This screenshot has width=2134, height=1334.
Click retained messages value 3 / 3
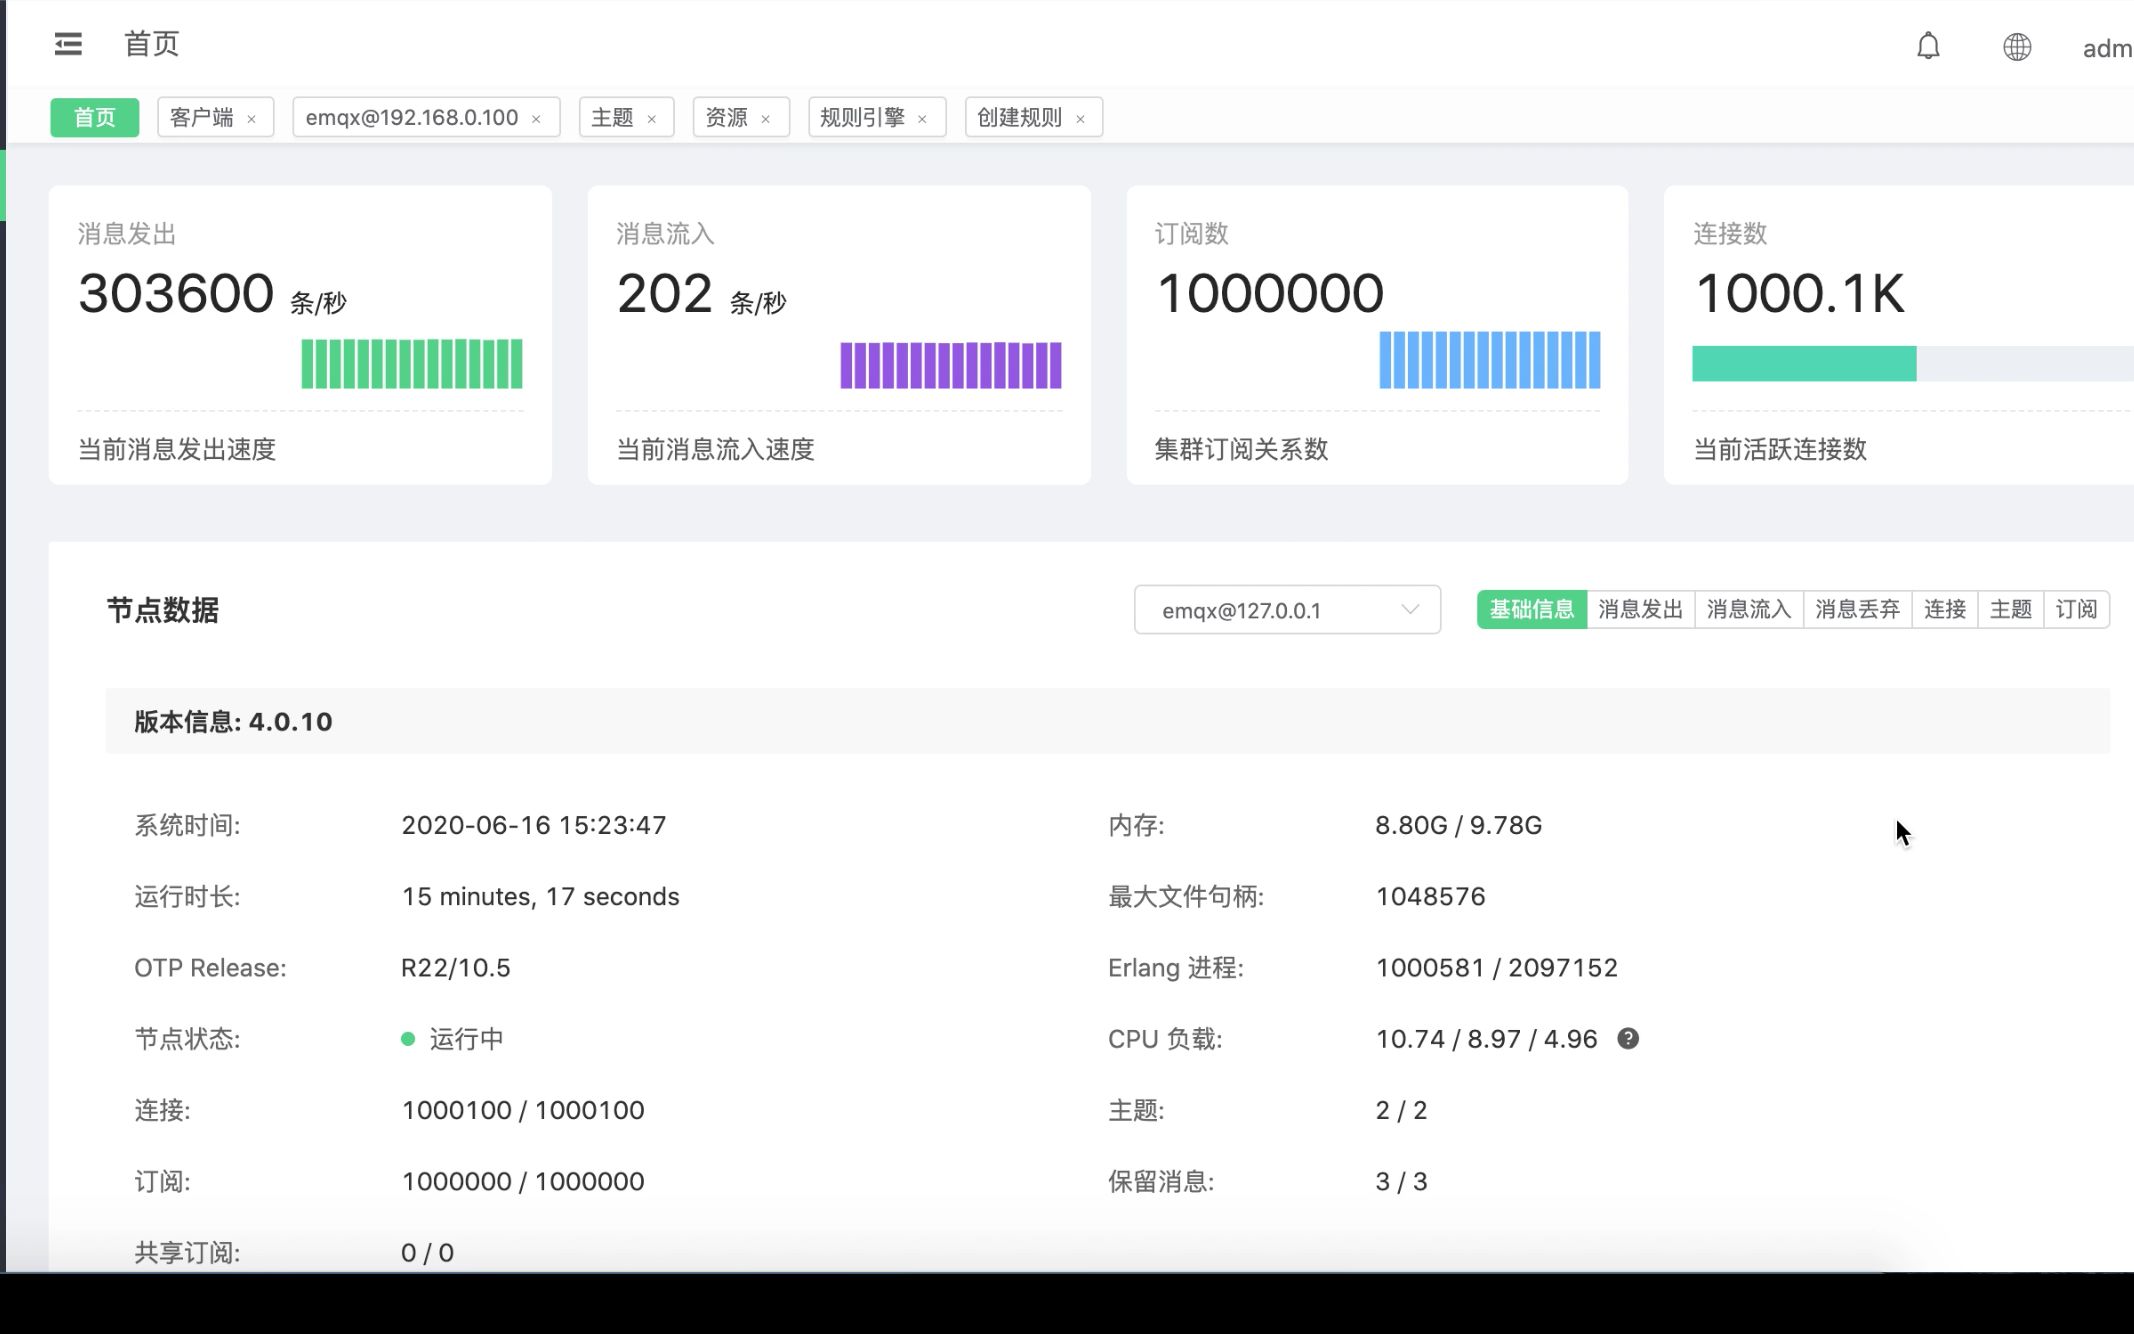tap(1401, 1181)
